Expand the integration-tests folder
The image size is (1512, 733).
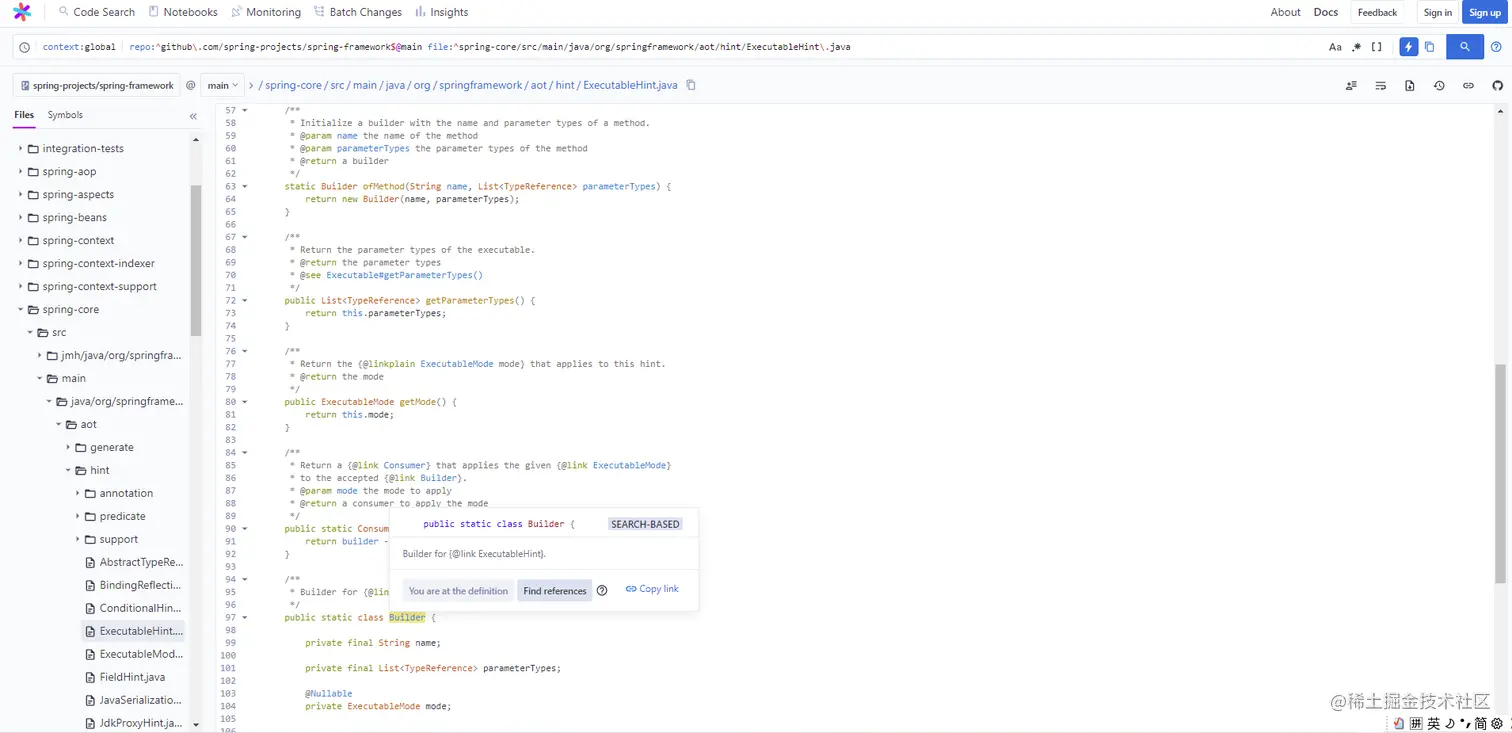pyautogui.click(x=21, y=149)
